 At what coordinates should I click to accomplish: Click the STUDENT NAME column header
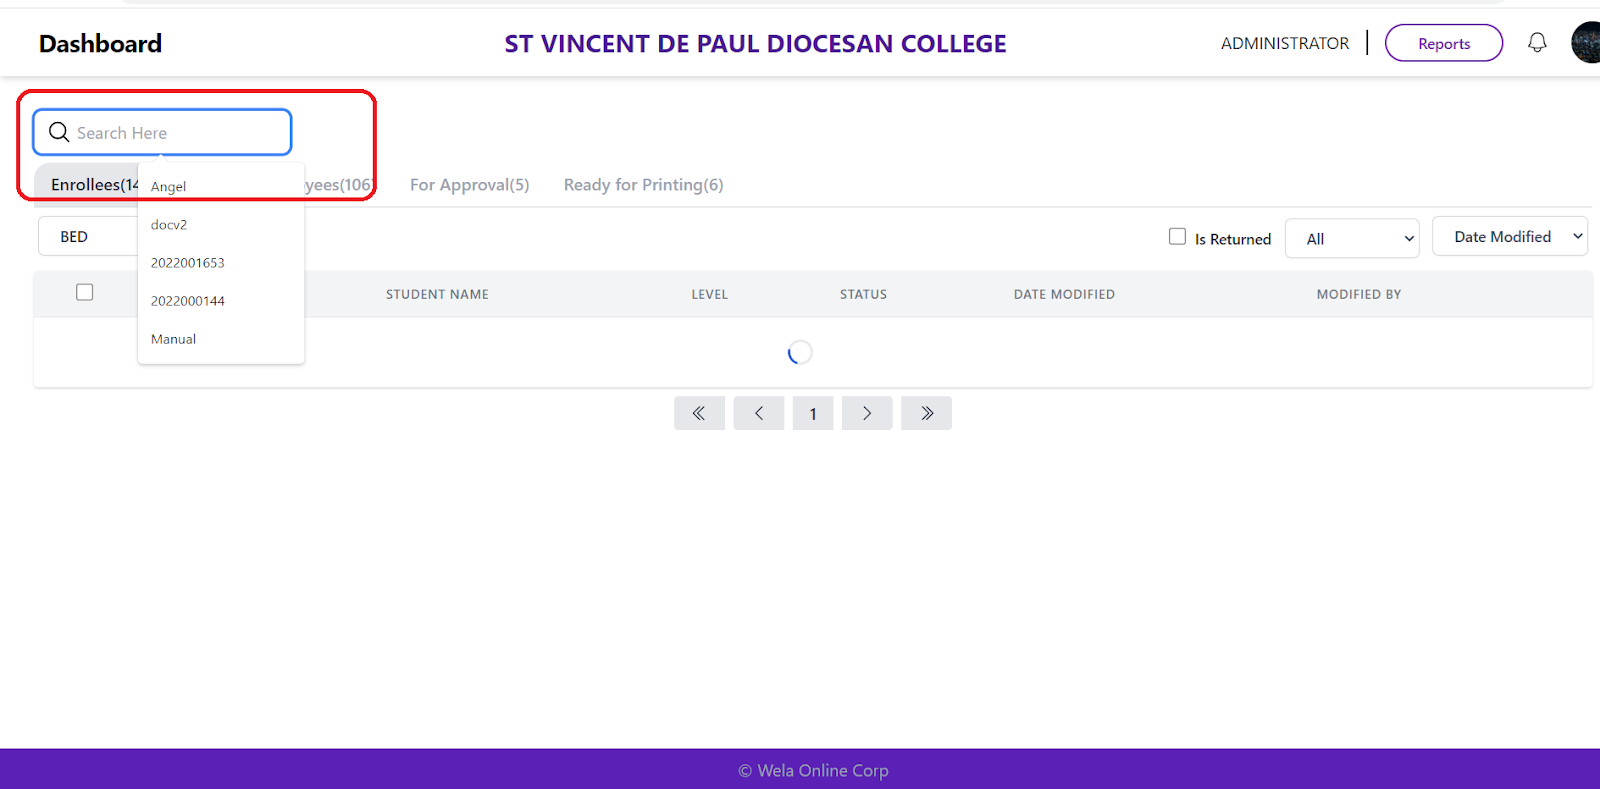437,294
